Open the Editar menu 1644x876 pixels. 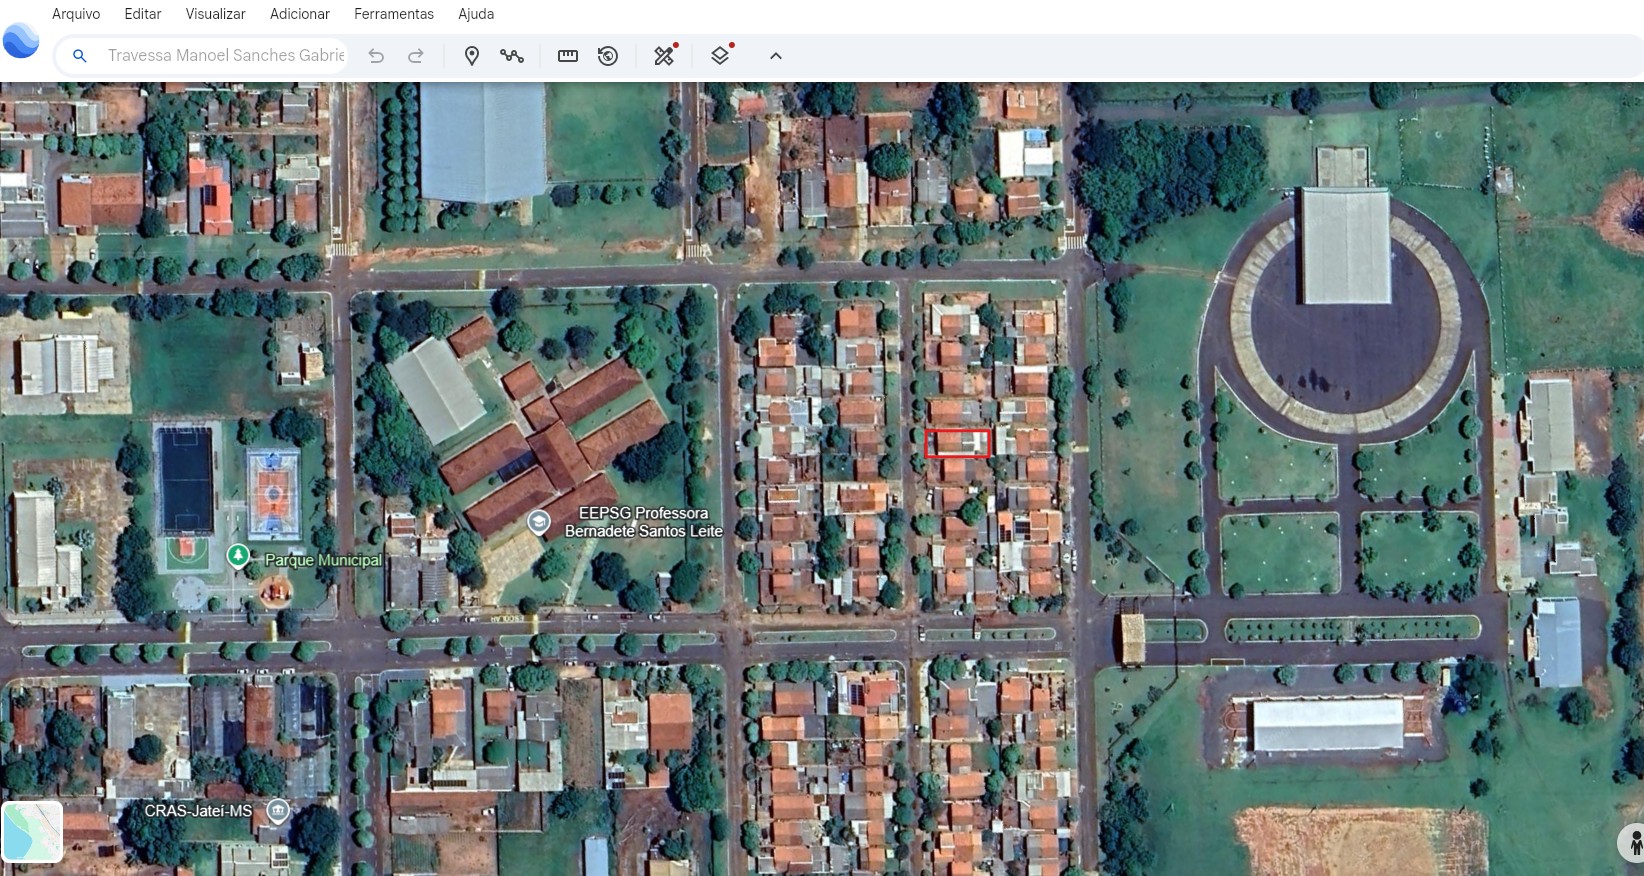[143, 14]
